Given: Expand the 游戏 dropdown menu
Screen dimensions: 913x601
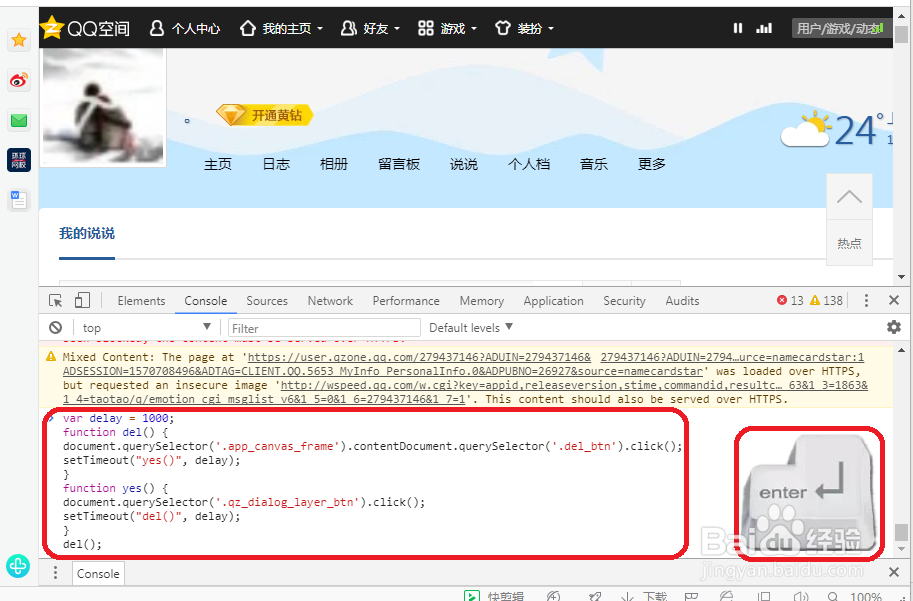Looking at the screenshot, I should (x=447, y=29).
